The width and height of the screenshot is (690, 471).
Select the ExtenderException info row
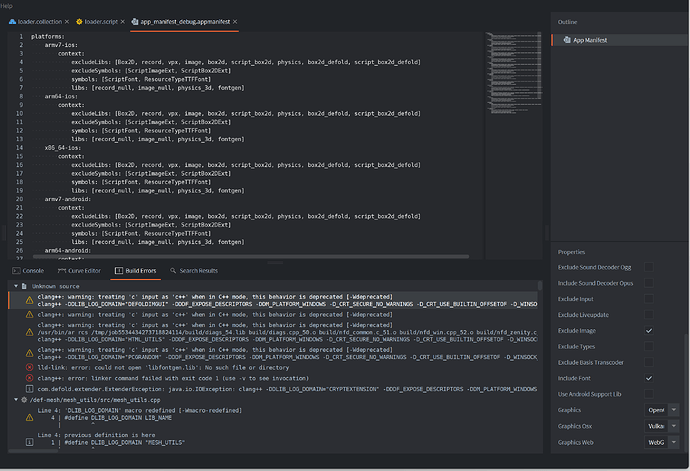(273, 389)
